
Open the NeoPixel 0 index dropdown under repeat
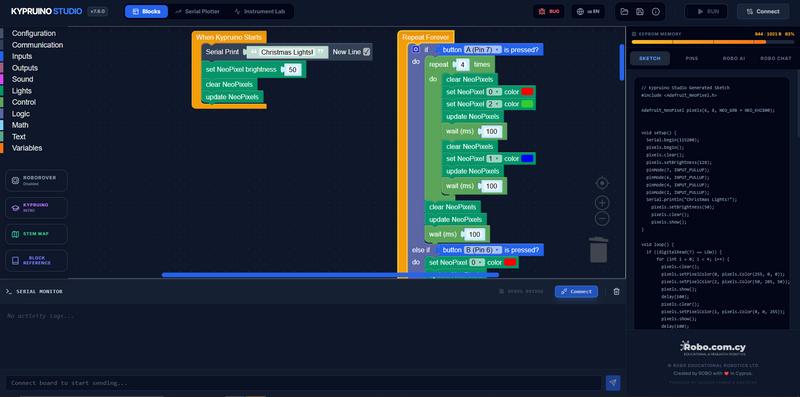(493, 92)
